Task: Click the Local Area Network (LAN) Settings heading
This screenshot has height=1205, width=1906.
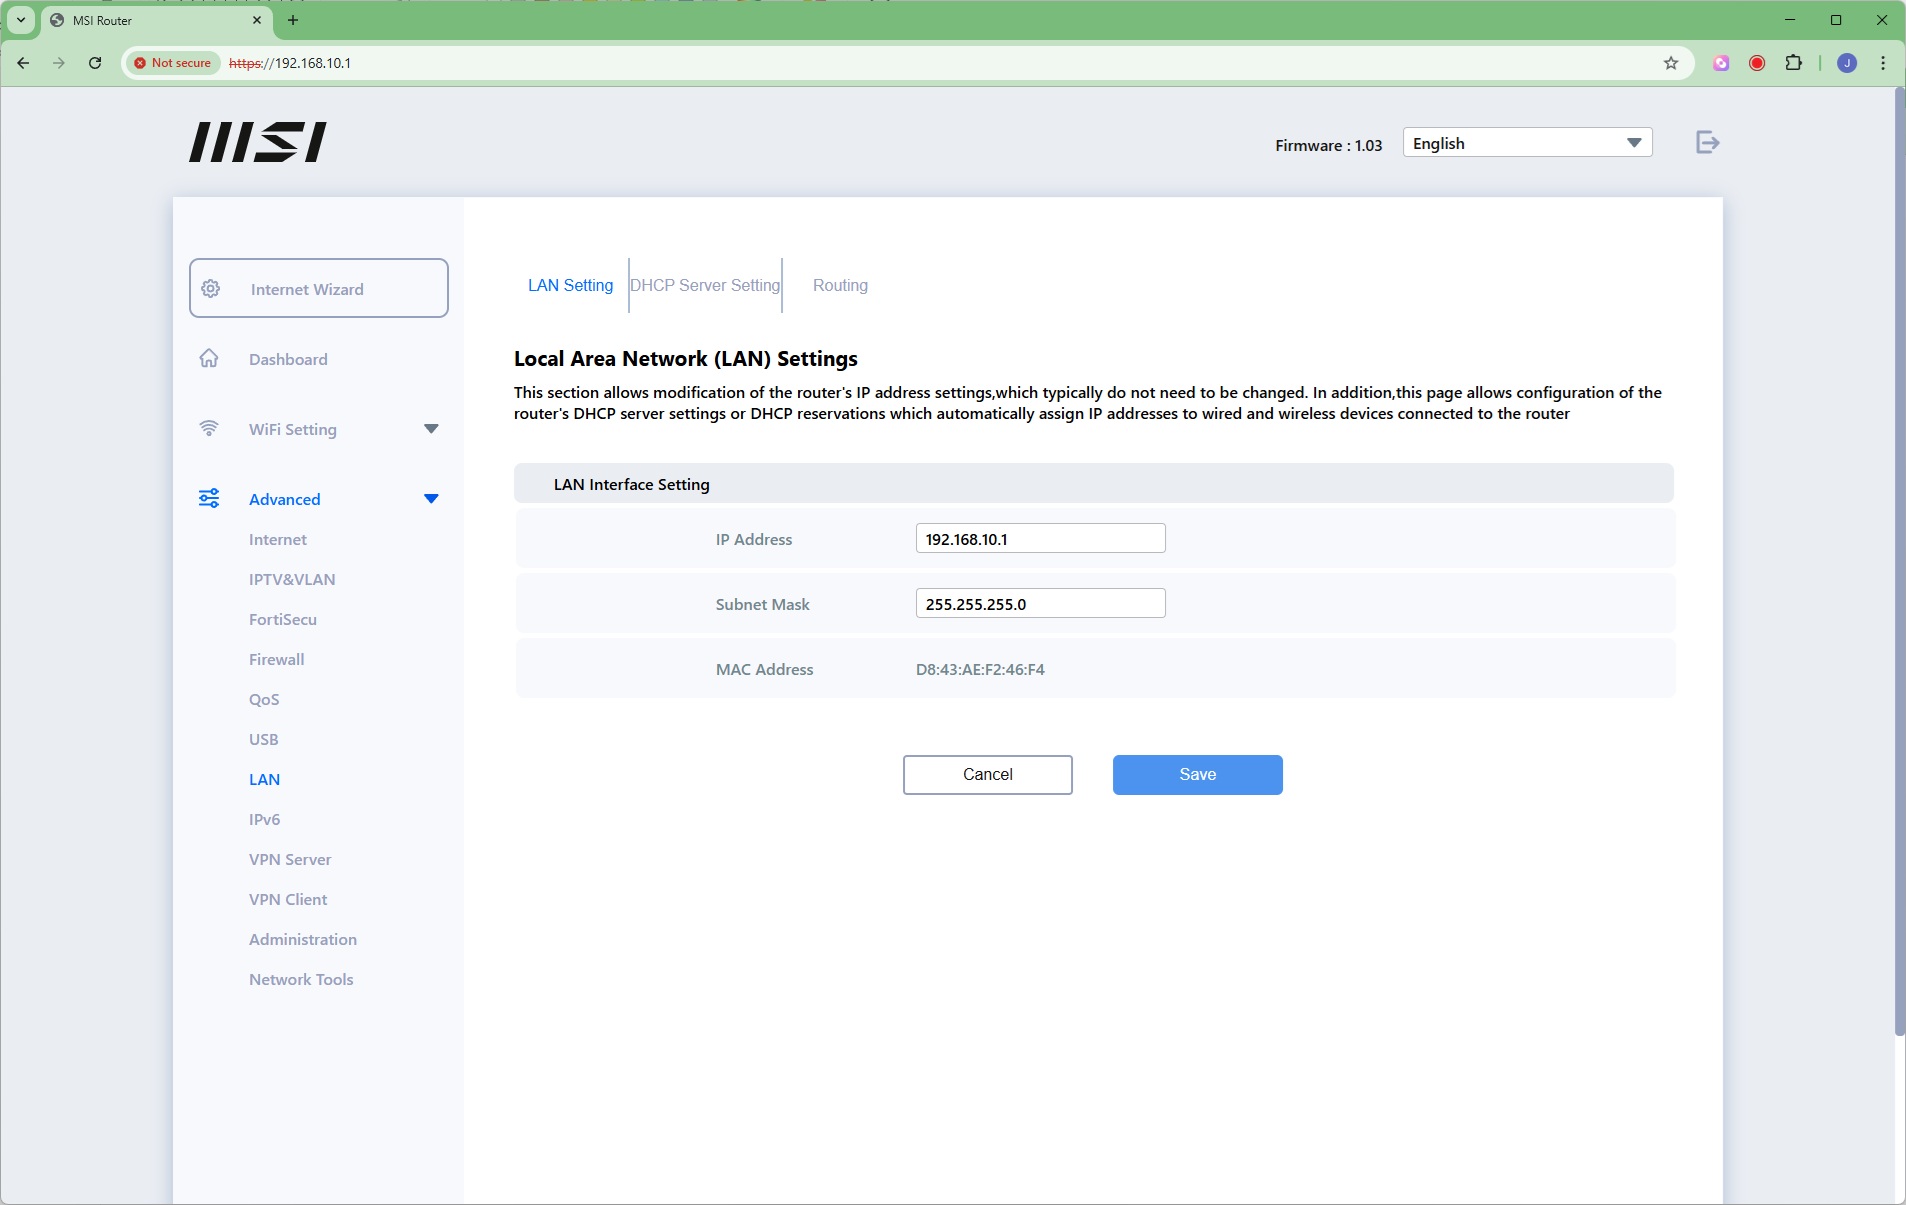Action: coord(686,359)
